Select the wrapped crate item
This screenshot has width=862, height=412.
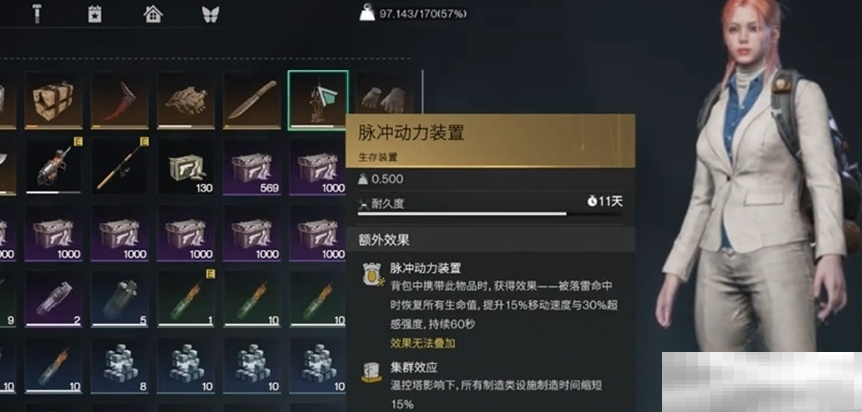point(53,100)
